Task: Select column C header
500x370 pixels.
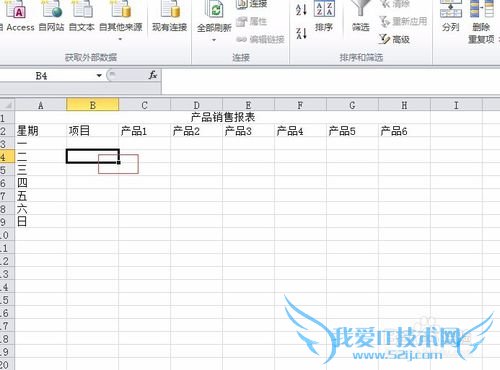Action: 144,105
